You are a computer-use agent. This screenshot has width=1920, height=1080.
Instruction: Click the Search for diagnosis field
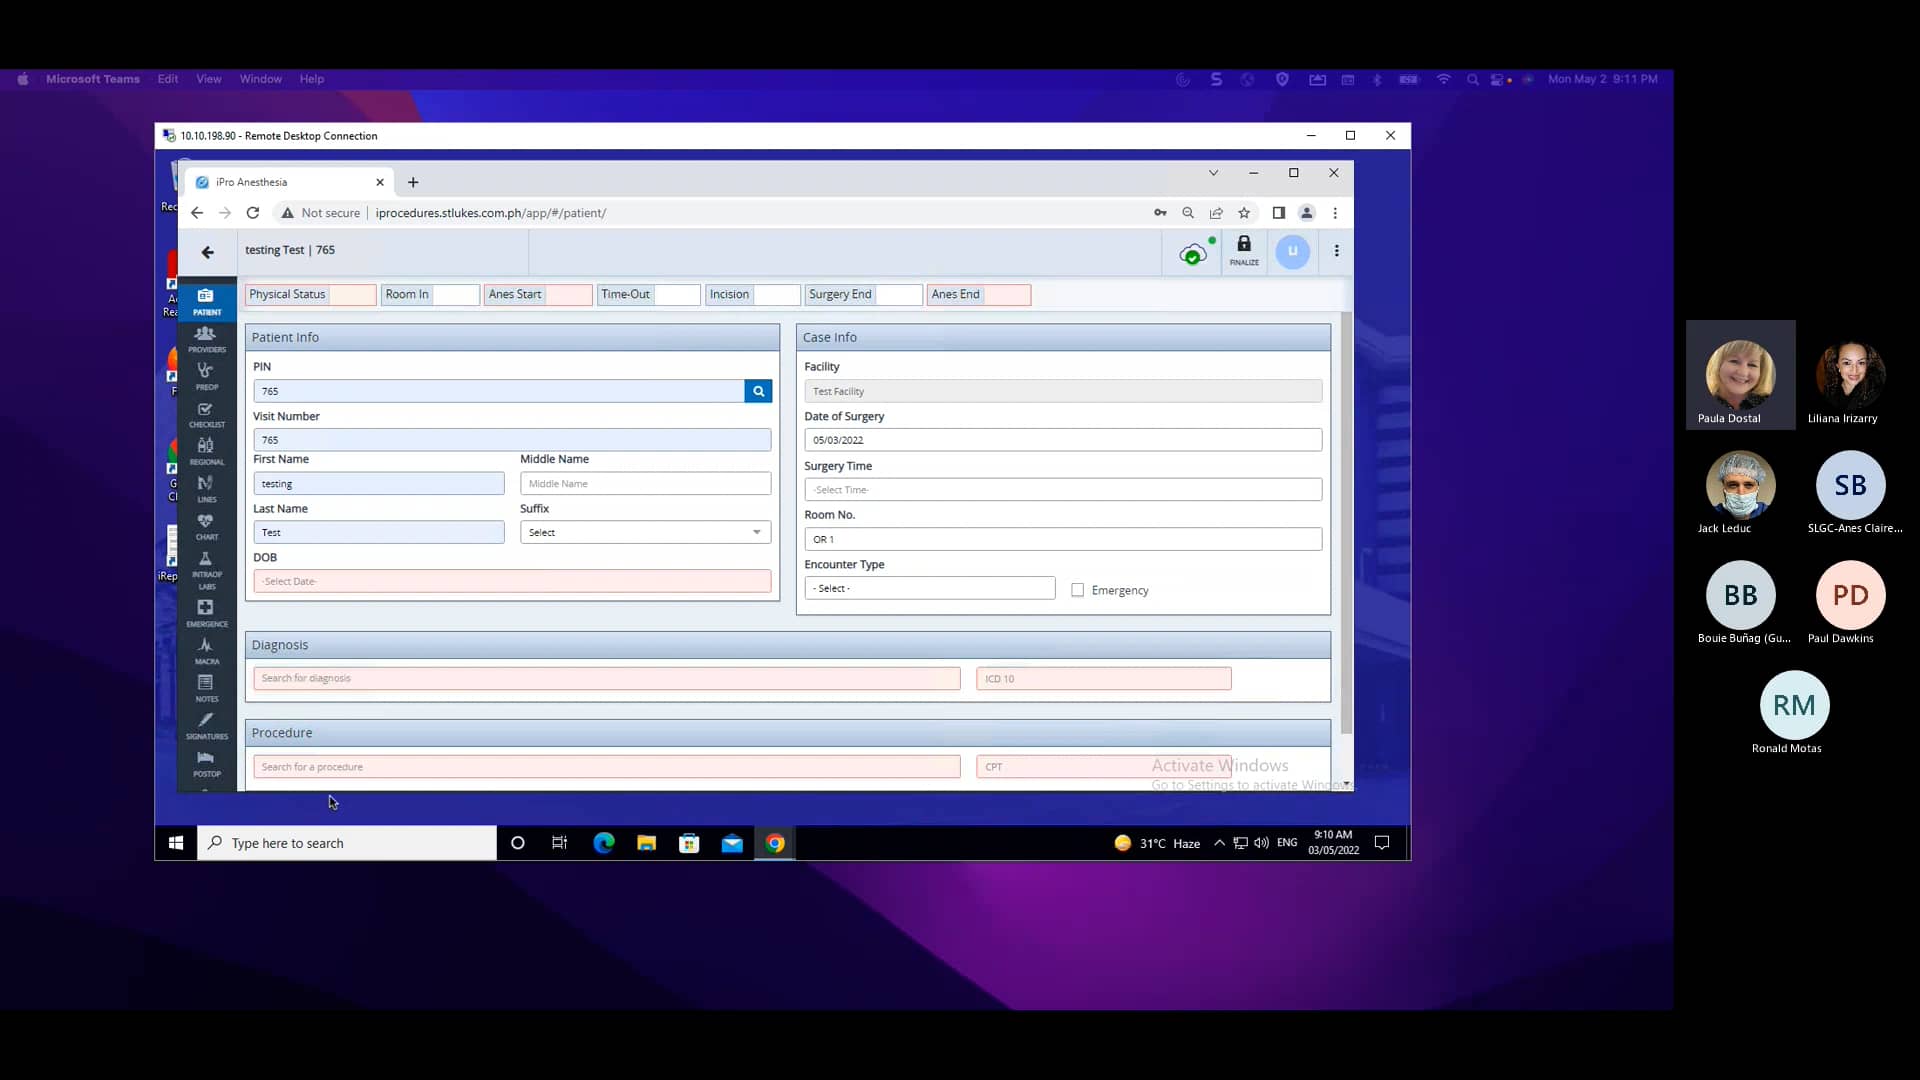pyautogui.click(x=606, y=678)
